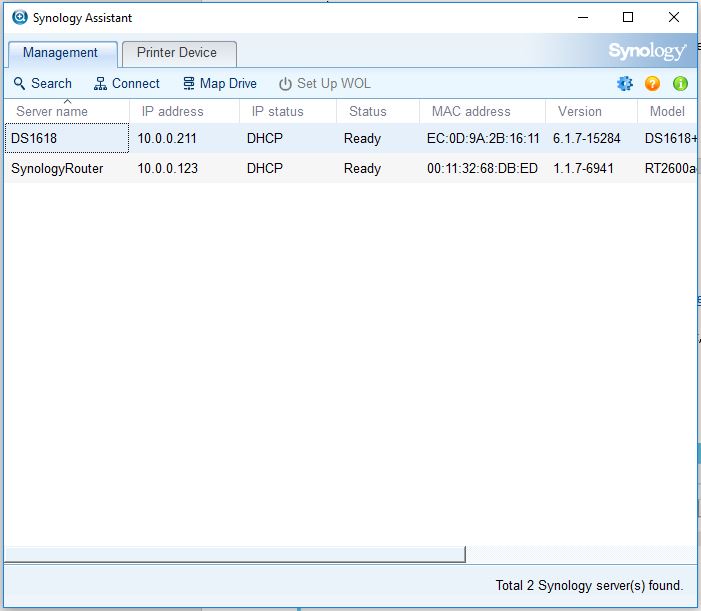
Task: Select the DS1618 server name
Action: [x=34, y=139]
